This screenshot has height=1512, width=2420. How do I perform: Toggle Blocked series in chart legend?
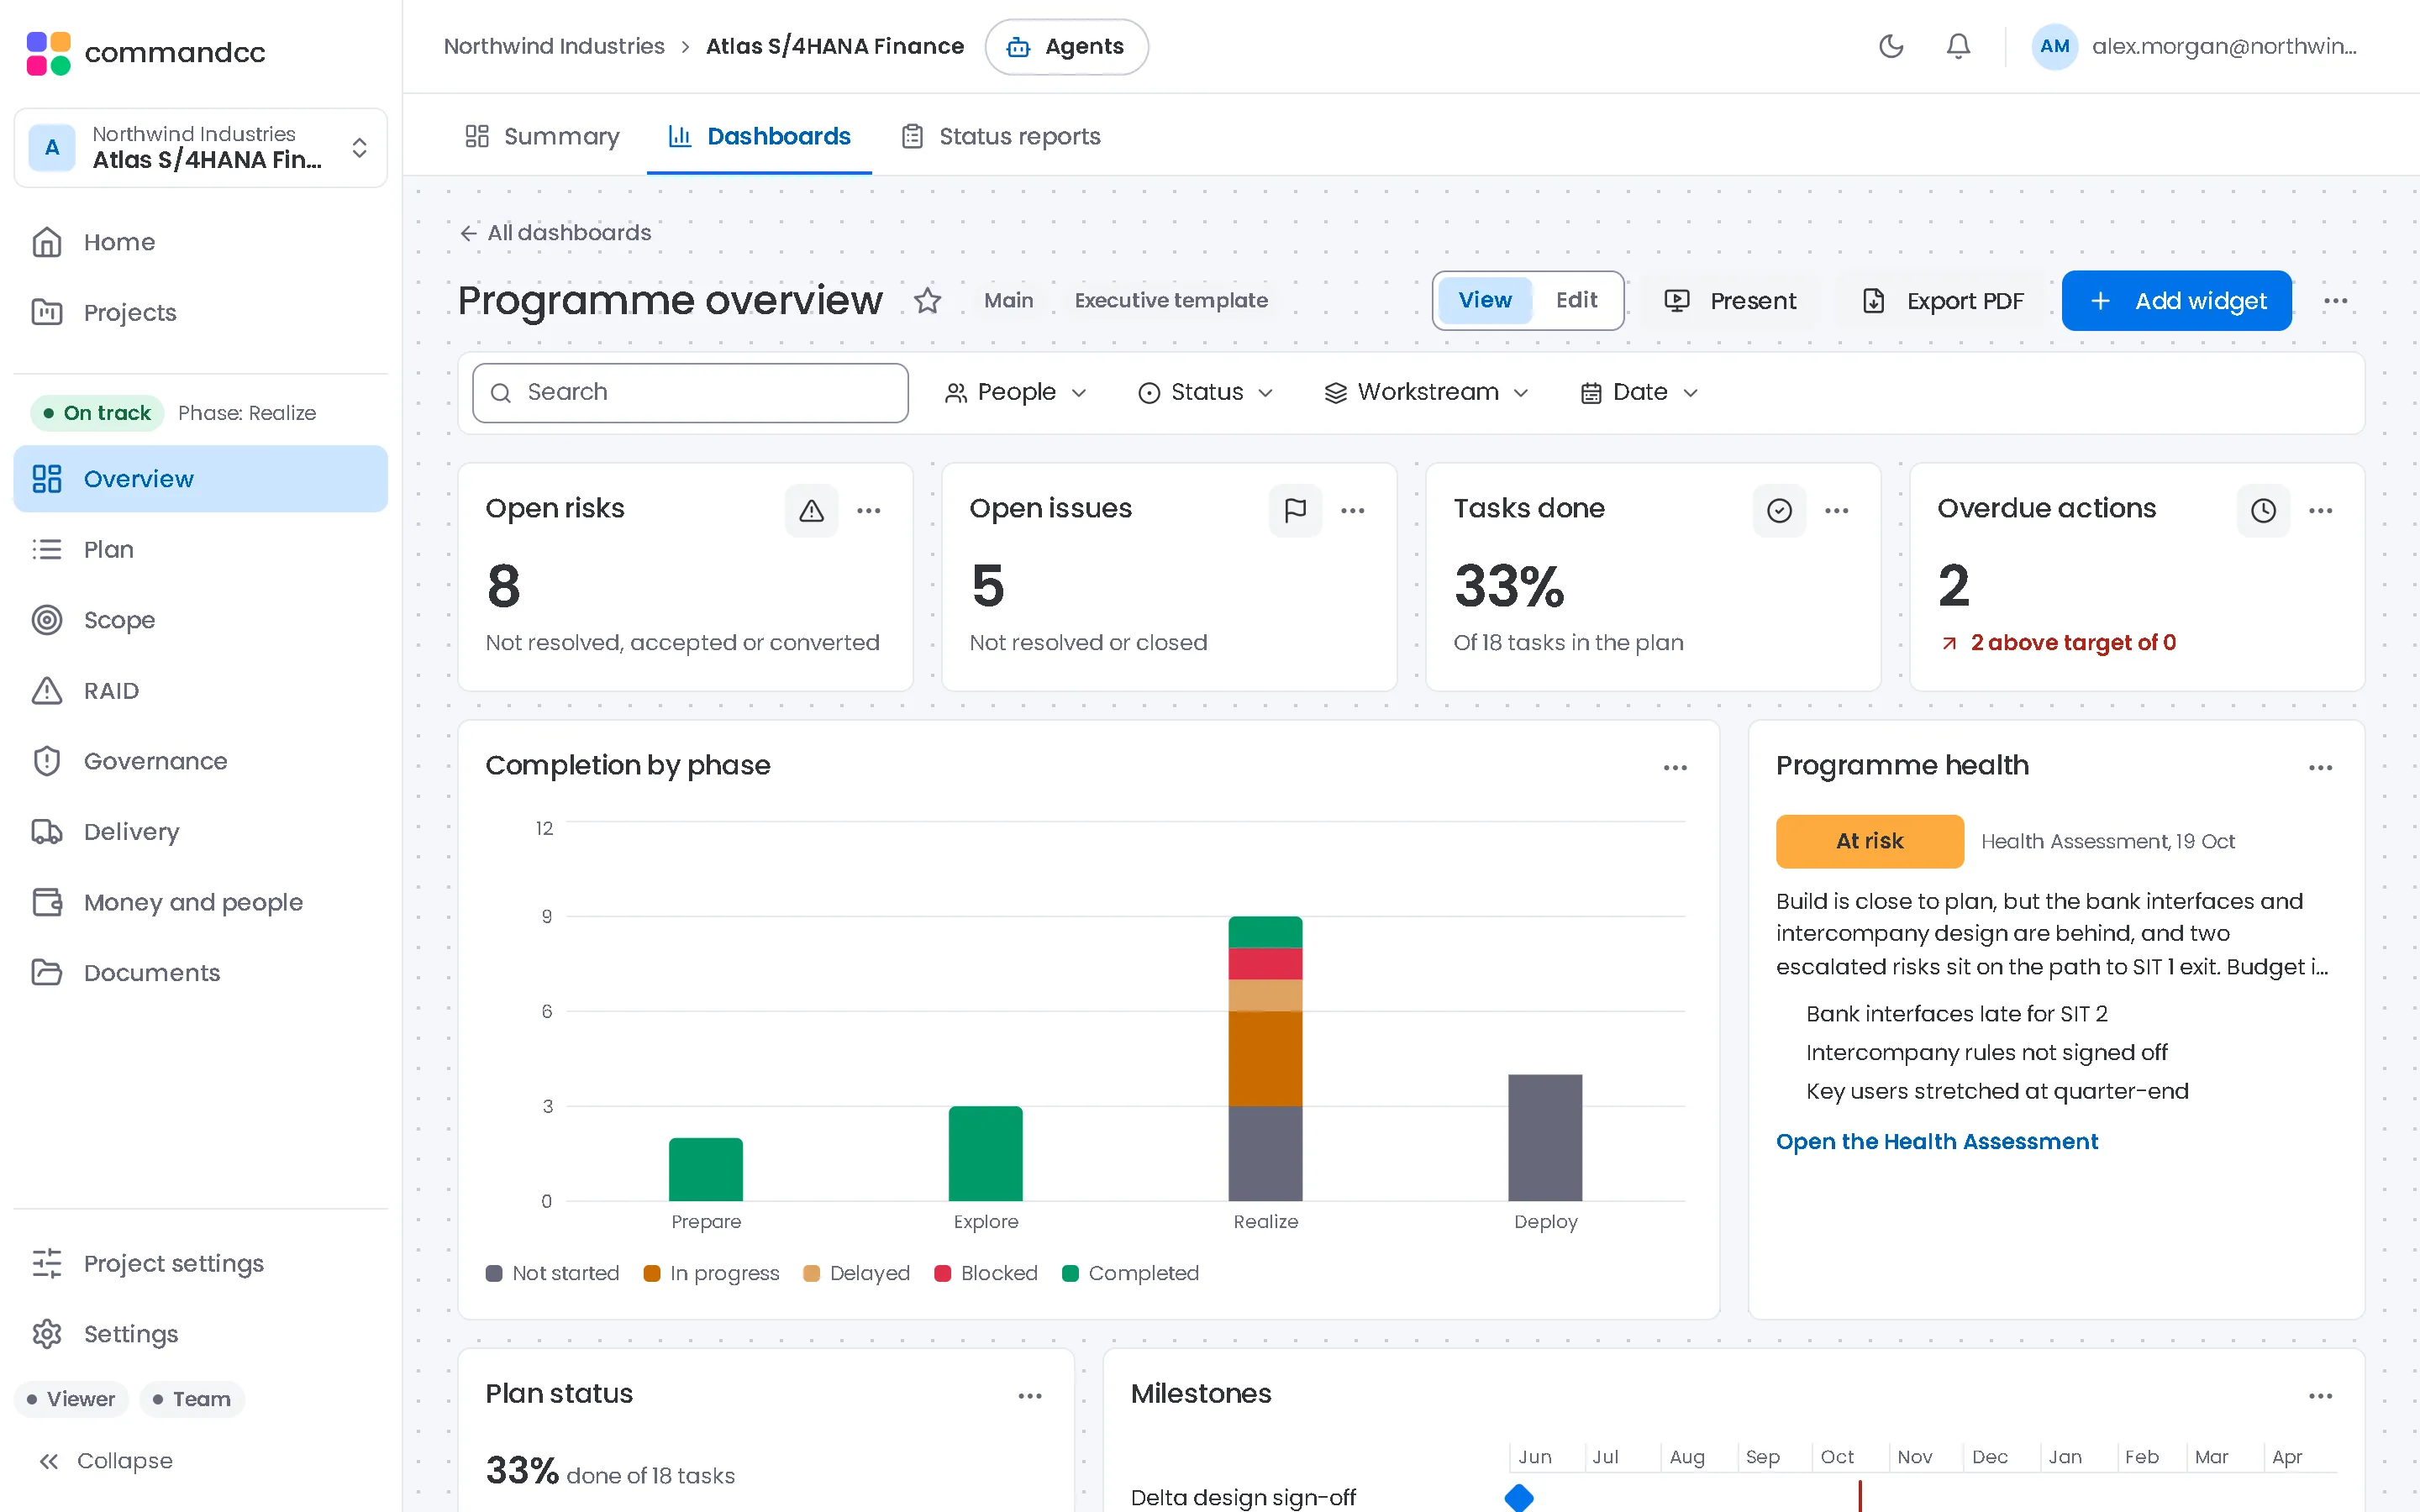[986, 1273]
